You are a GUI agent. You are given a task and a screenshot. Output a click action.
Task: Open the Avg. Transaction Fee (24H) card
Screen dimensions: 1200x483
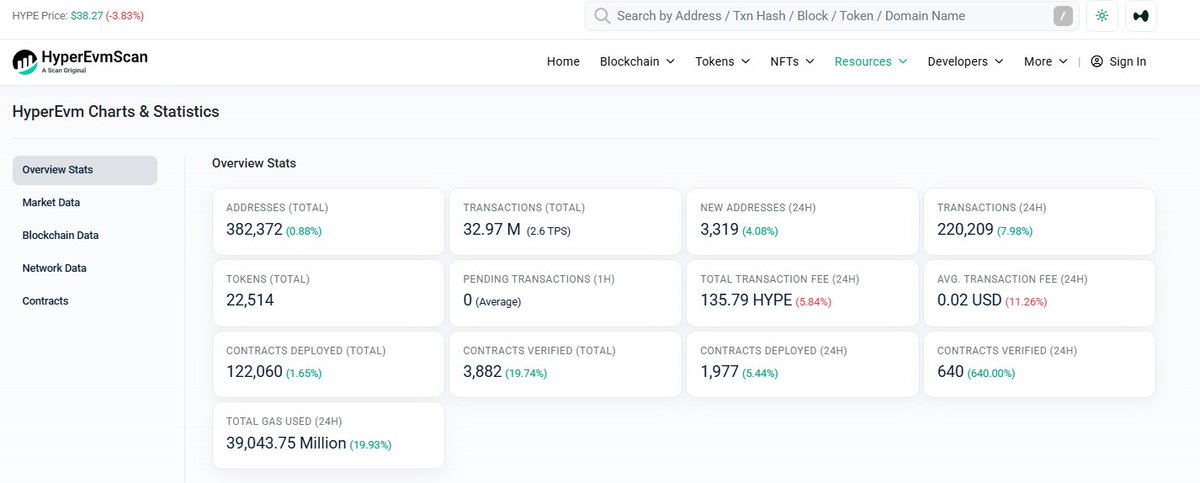[1039, 293]
